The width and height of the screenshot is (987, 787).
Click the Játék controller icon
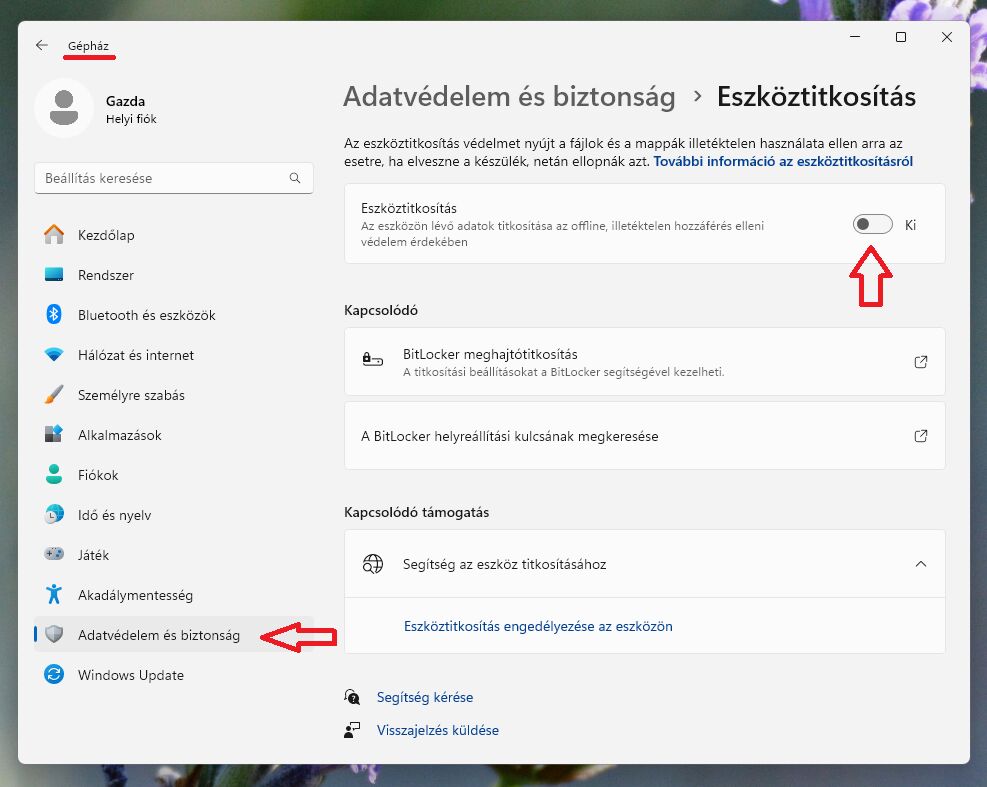[x=54, y=554]
